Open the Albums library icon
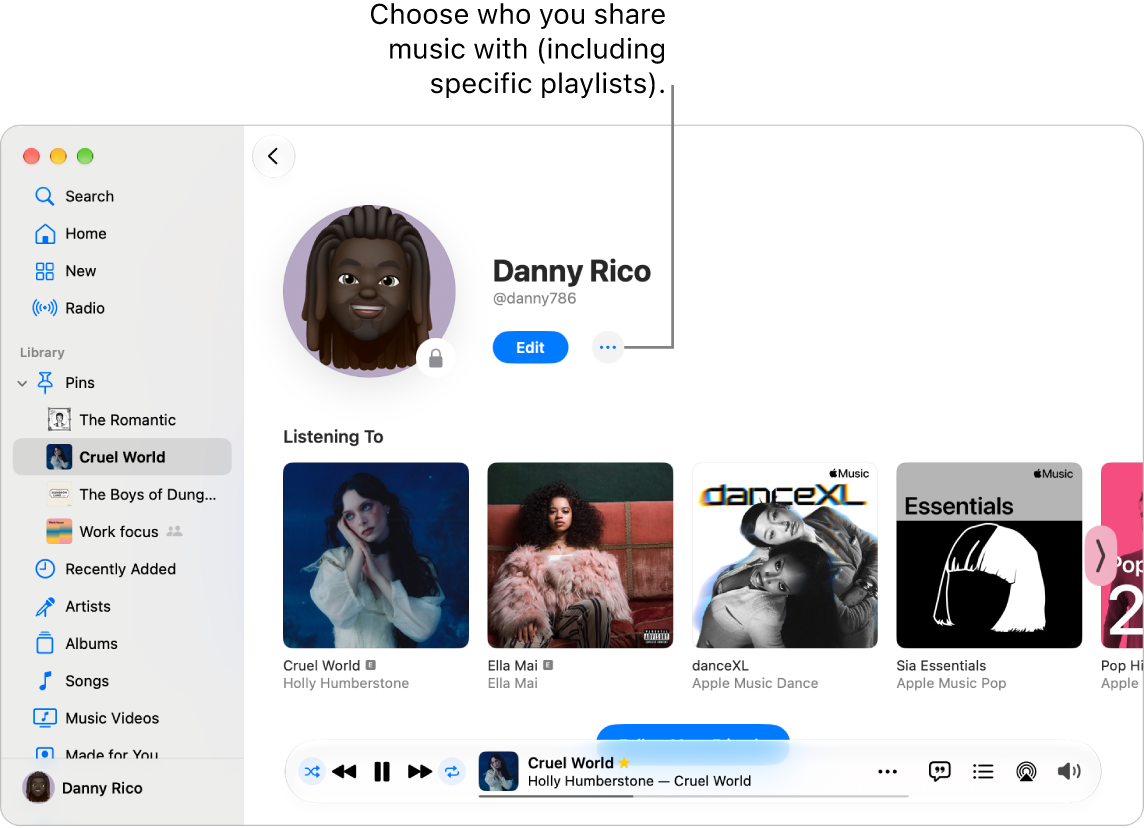This screenshot has width=1144, height=828. click(x=45, y=643)
